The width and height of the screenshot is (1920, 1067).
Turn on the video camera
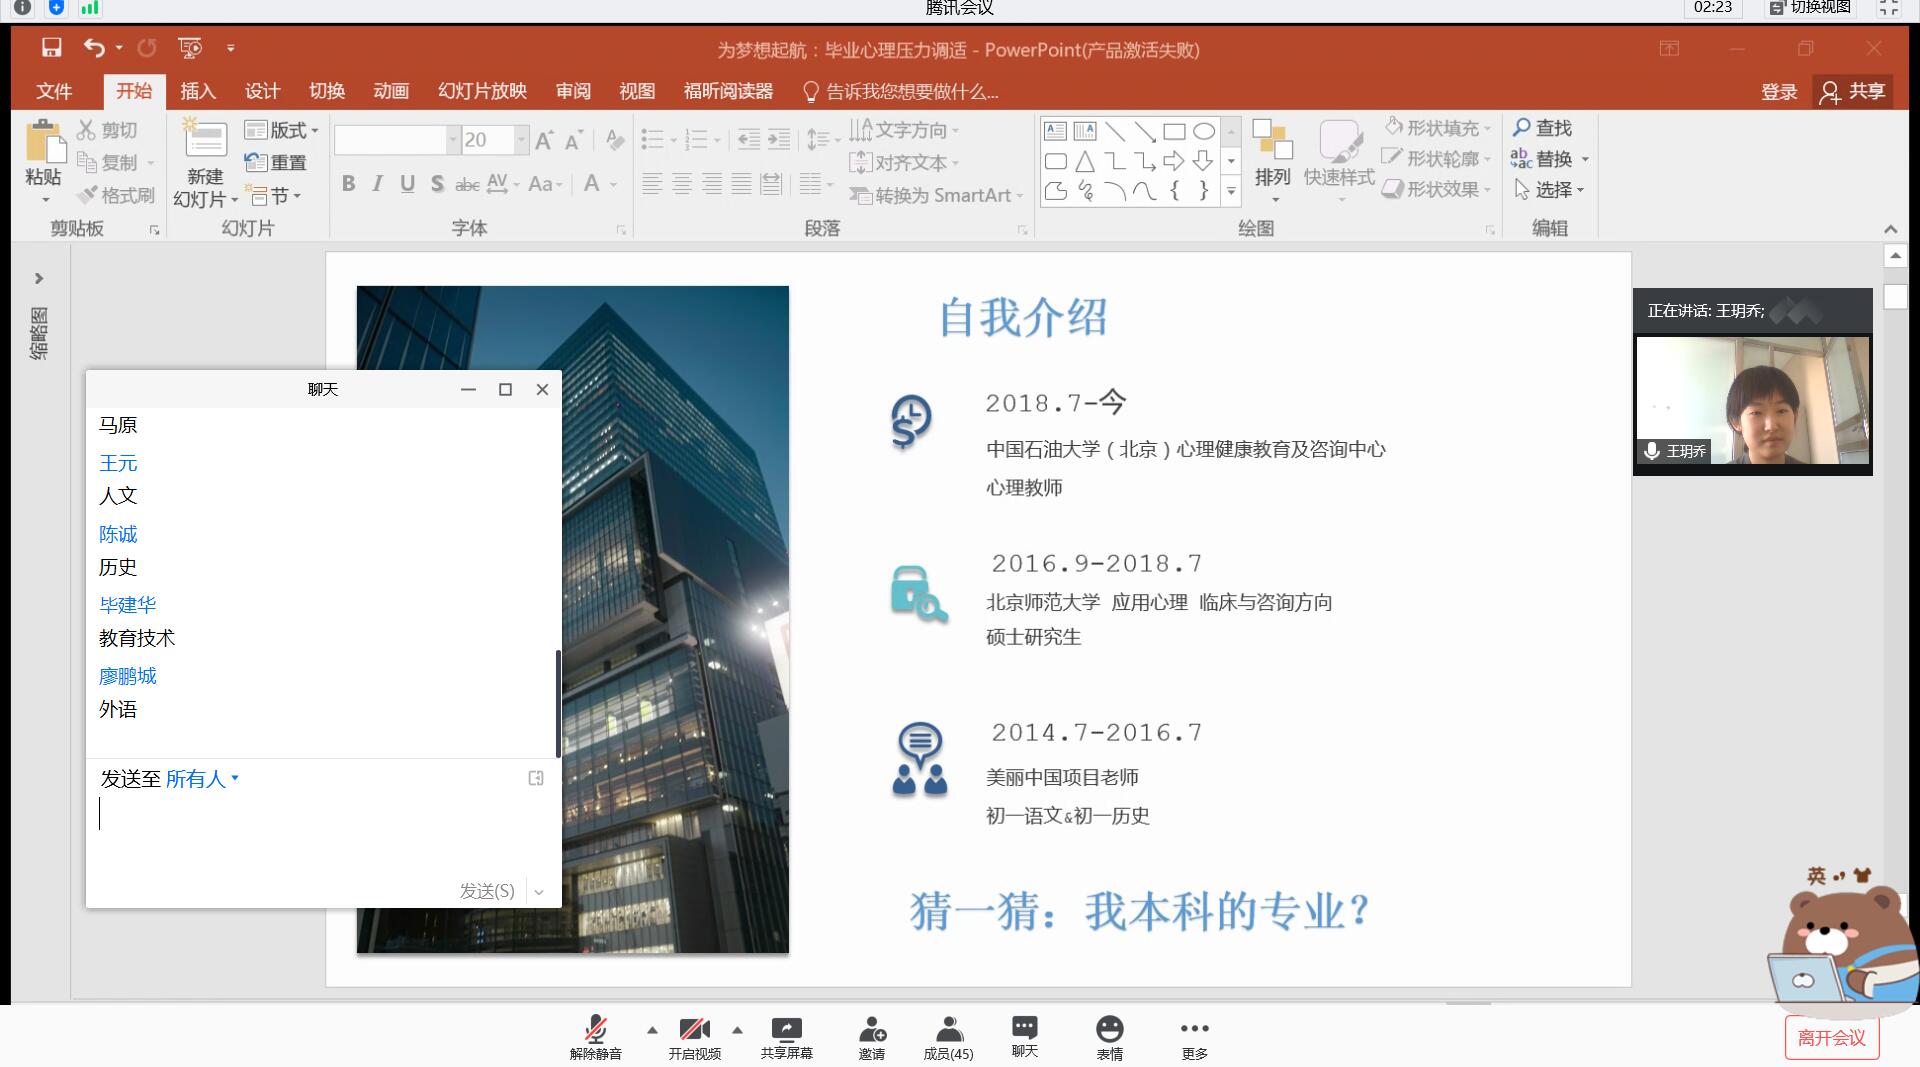(x=694, y=1030)
